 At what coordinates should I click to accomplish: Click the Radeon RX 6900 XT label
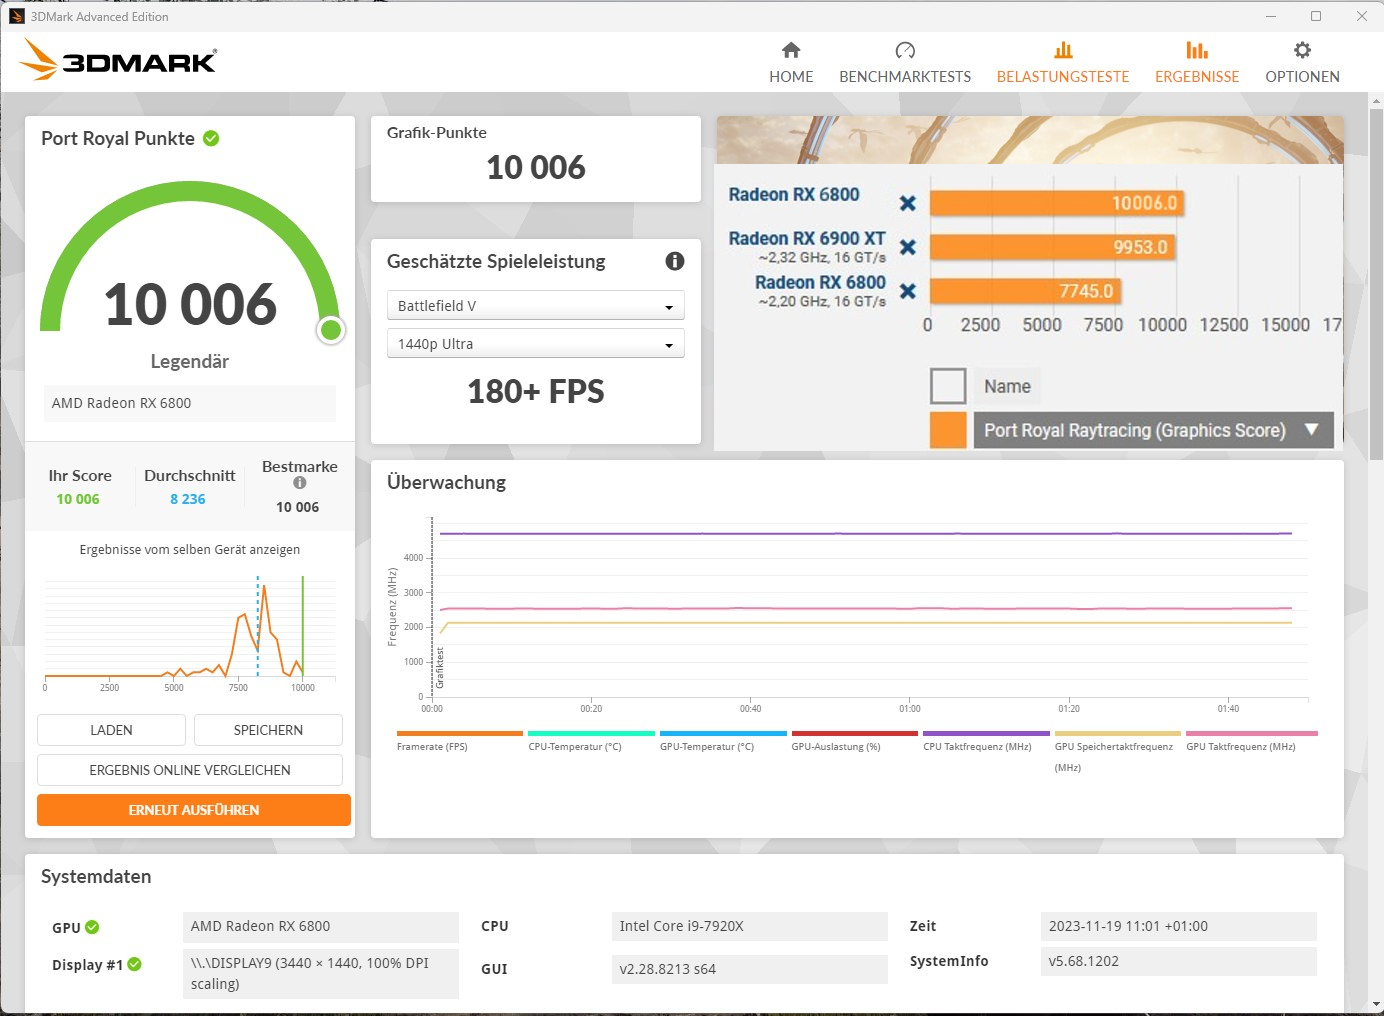pyautogui.click(x=806, y=238)
